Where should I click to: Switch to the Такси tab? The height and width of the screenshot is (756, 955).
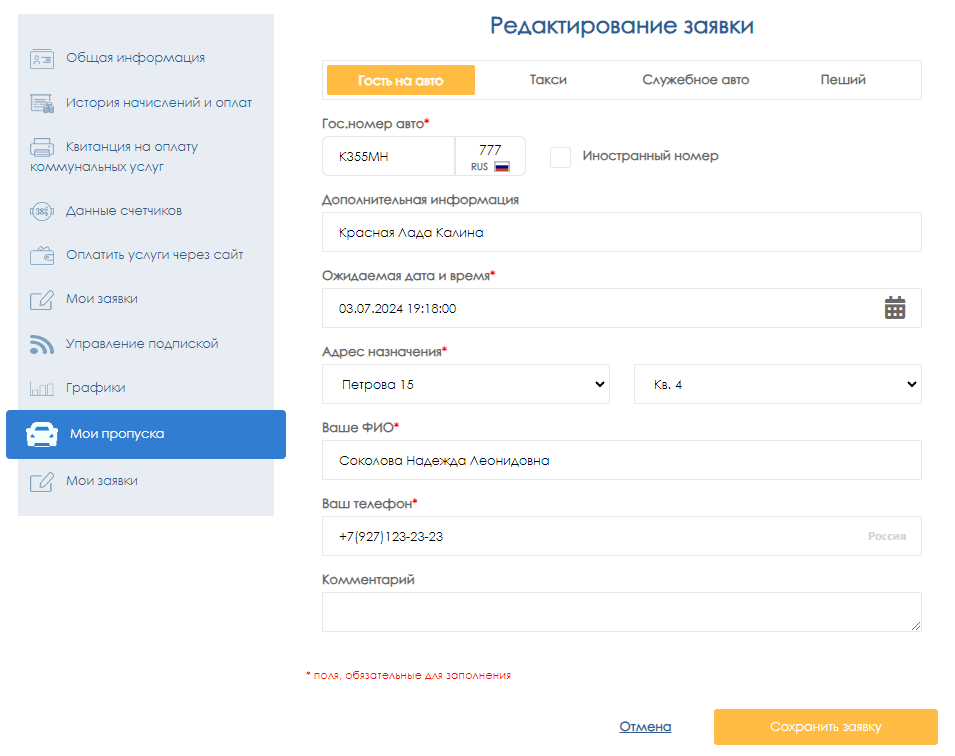pos(548,80)
